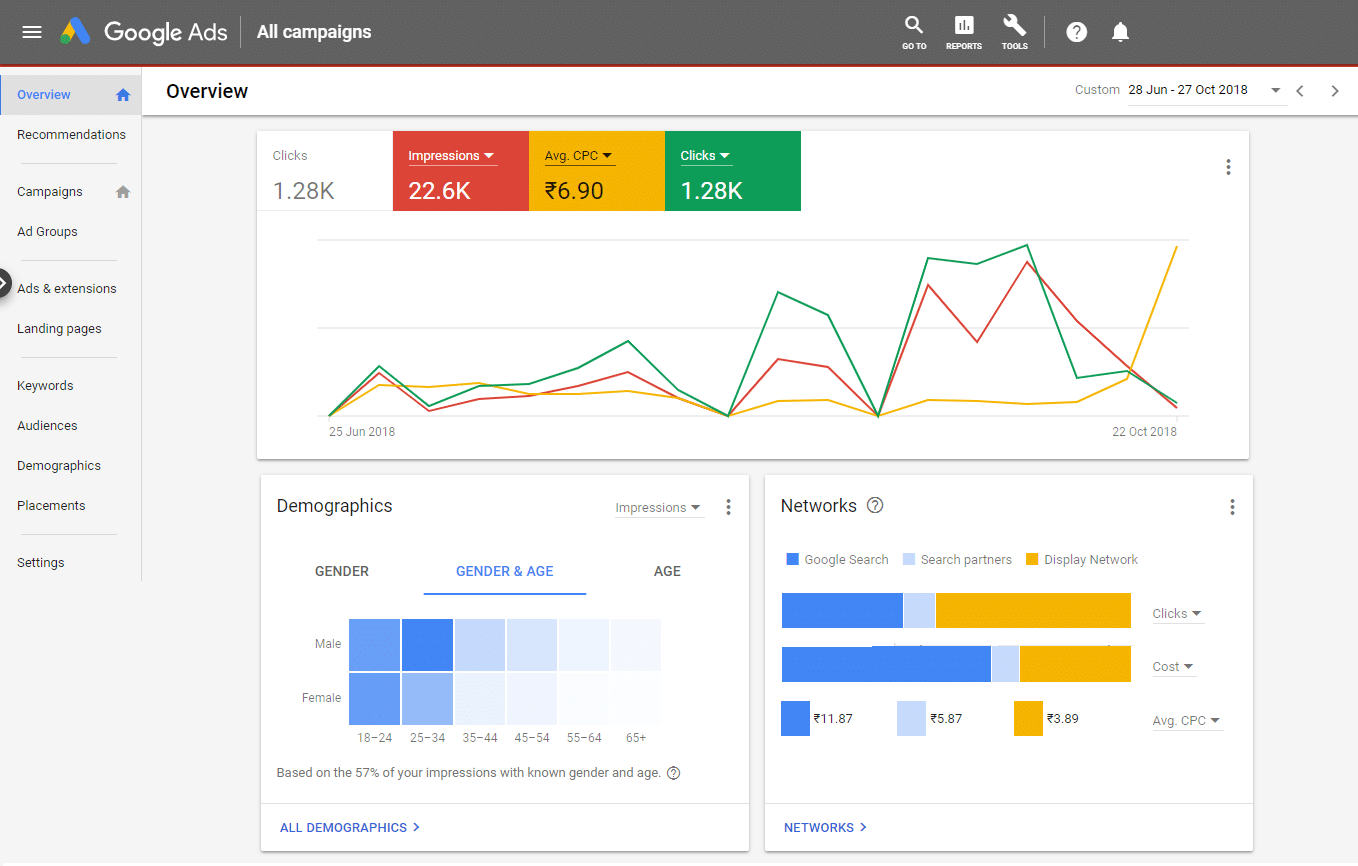1358x866 pixels.
Task: Open Campaigns in sidebar
Action: click(x=50, y=192)
